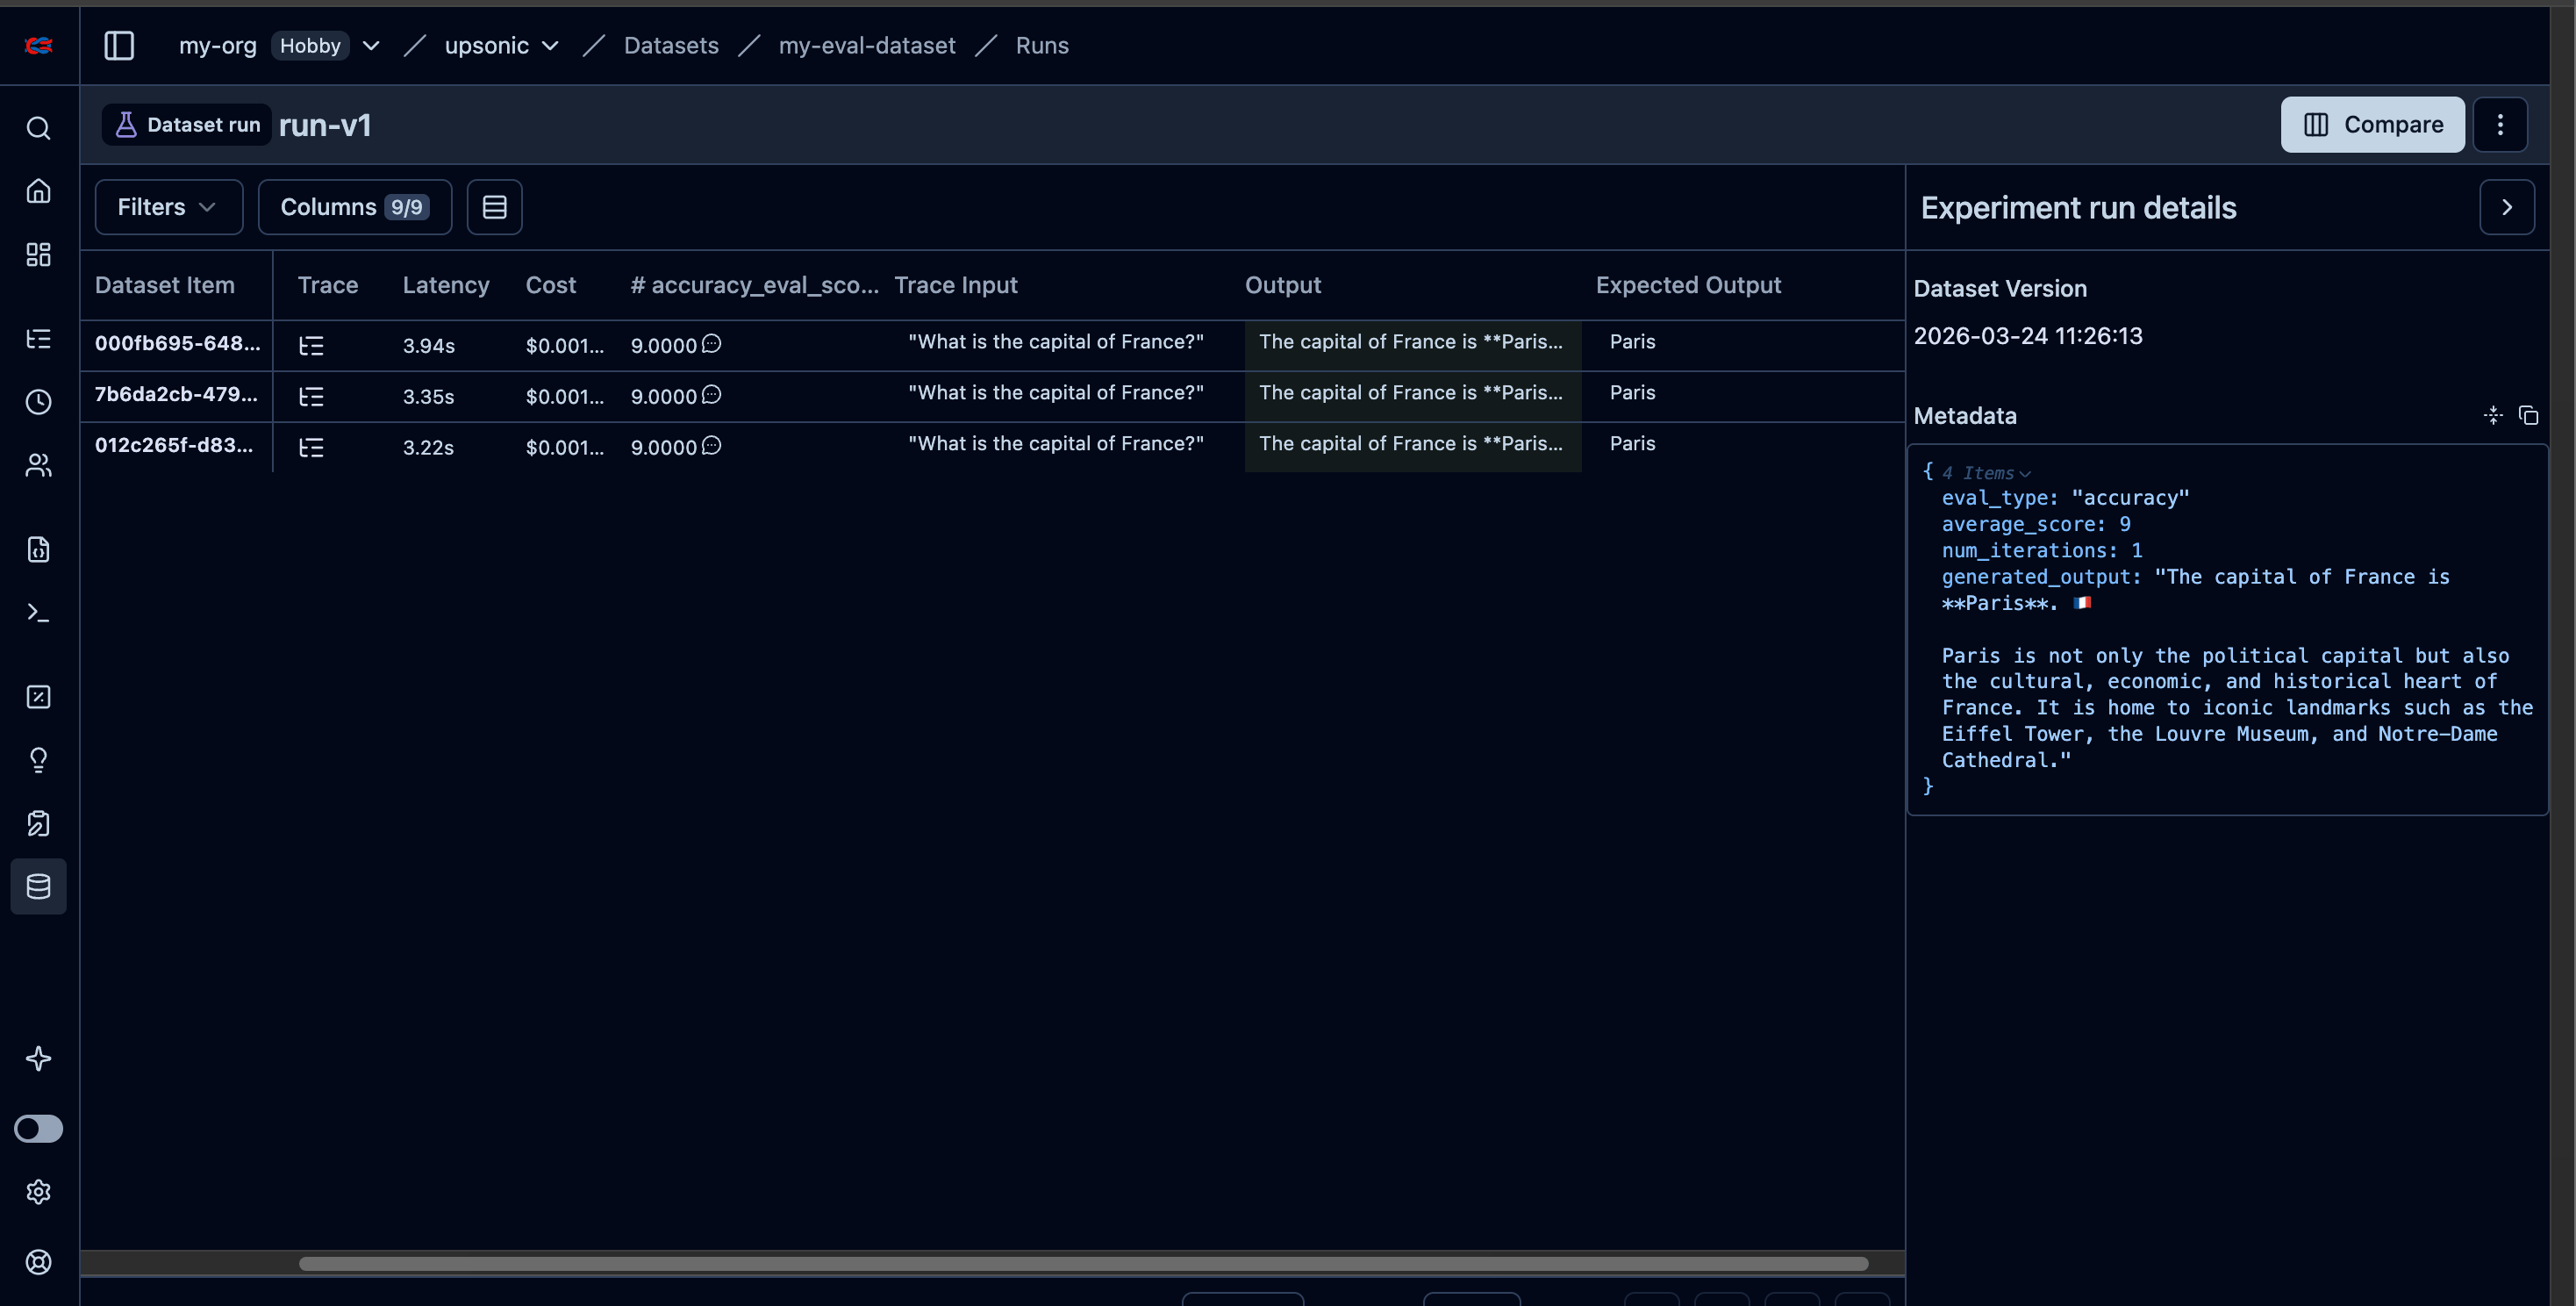
Task: Click the Dataset Item column header
Action: [165, 285]
